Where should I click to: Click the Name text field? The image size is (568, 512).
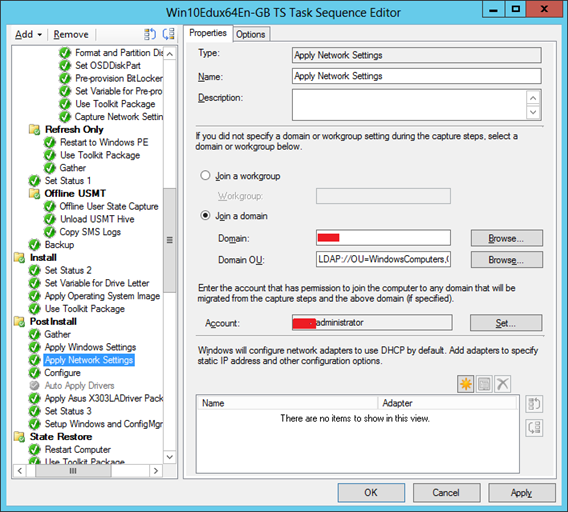click(417, 76)
